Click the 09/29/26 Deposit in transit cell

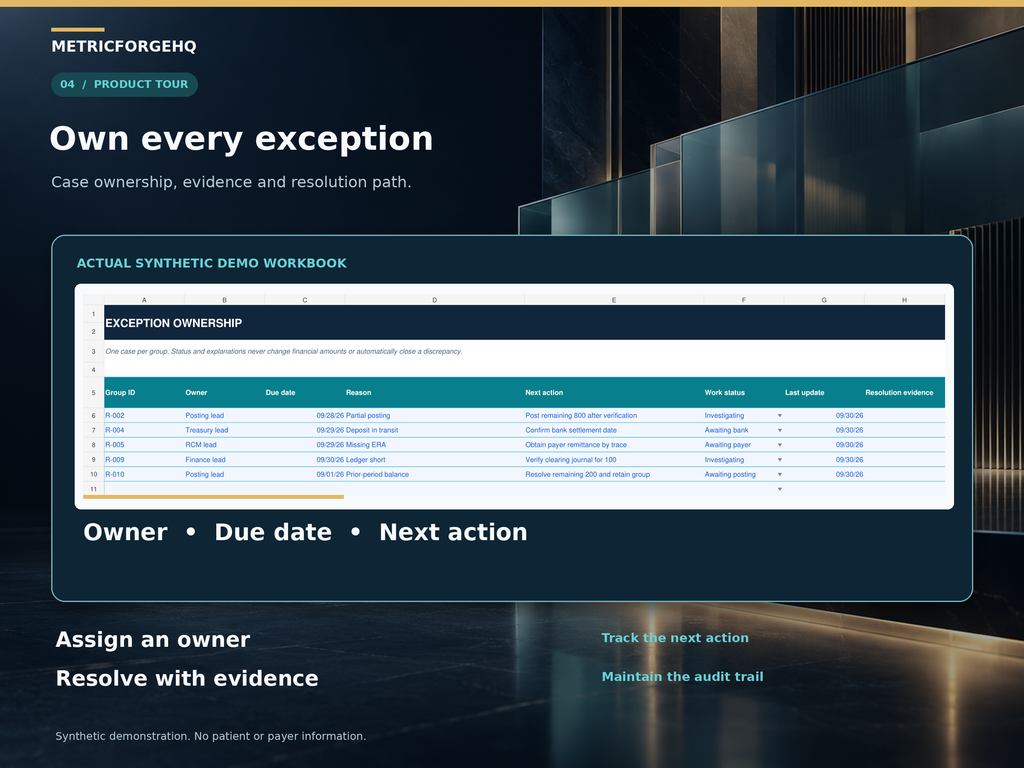(357, 430)
